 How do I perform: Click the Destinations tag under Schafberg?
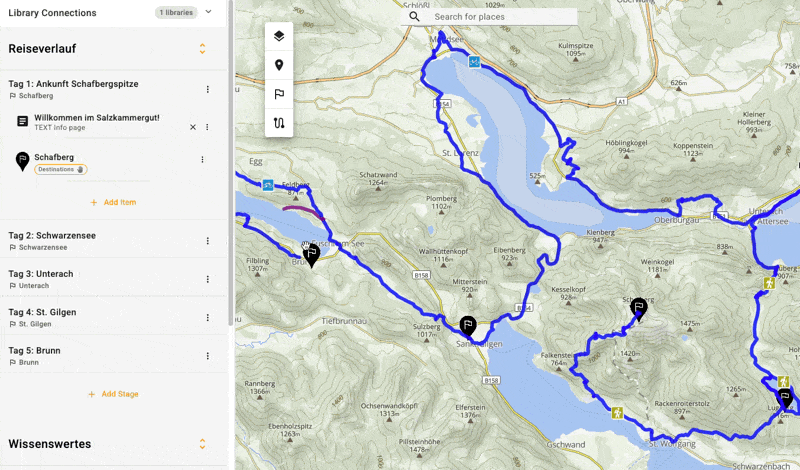[x=61, y=170]
